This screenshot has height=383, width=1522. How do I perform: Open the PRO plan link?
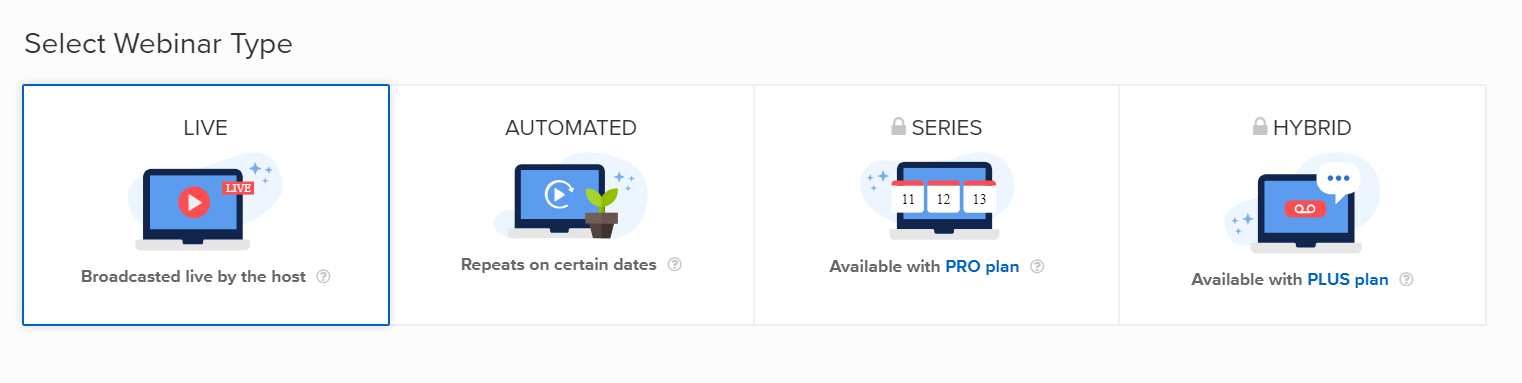tap(982, 267)
